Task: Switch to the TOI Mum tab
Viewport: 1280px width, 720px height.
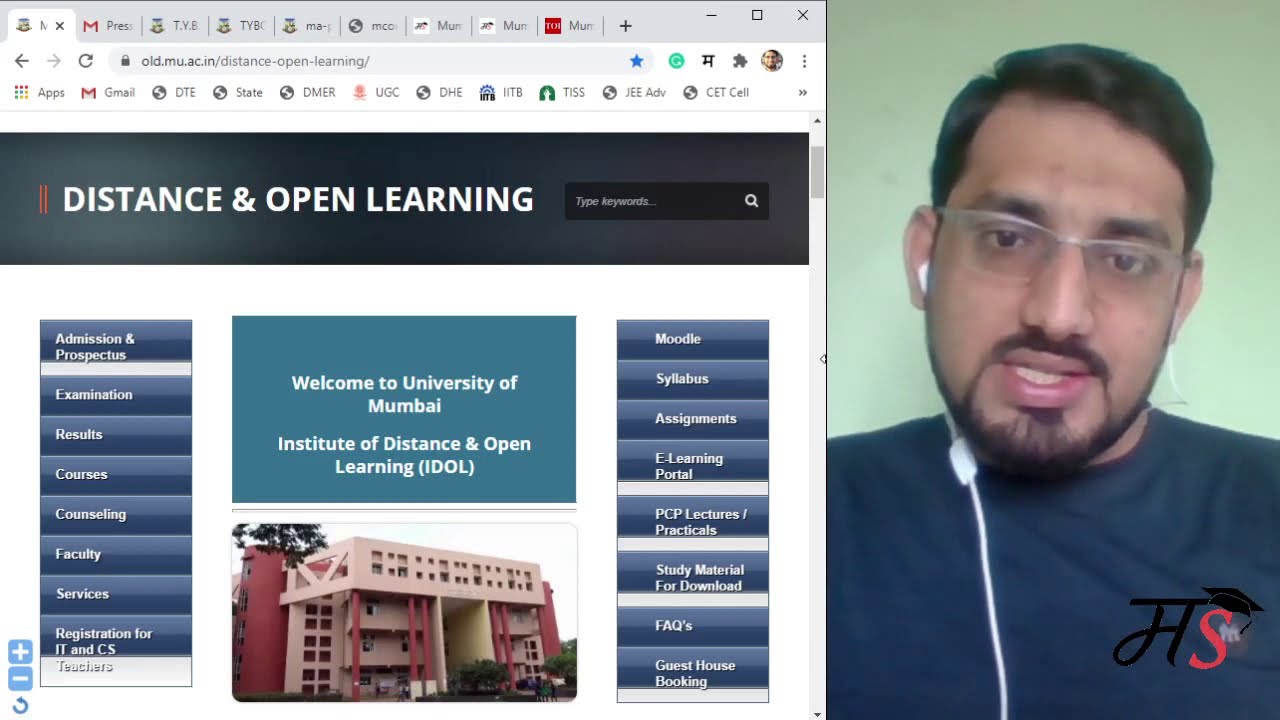Action: point(569,26)
